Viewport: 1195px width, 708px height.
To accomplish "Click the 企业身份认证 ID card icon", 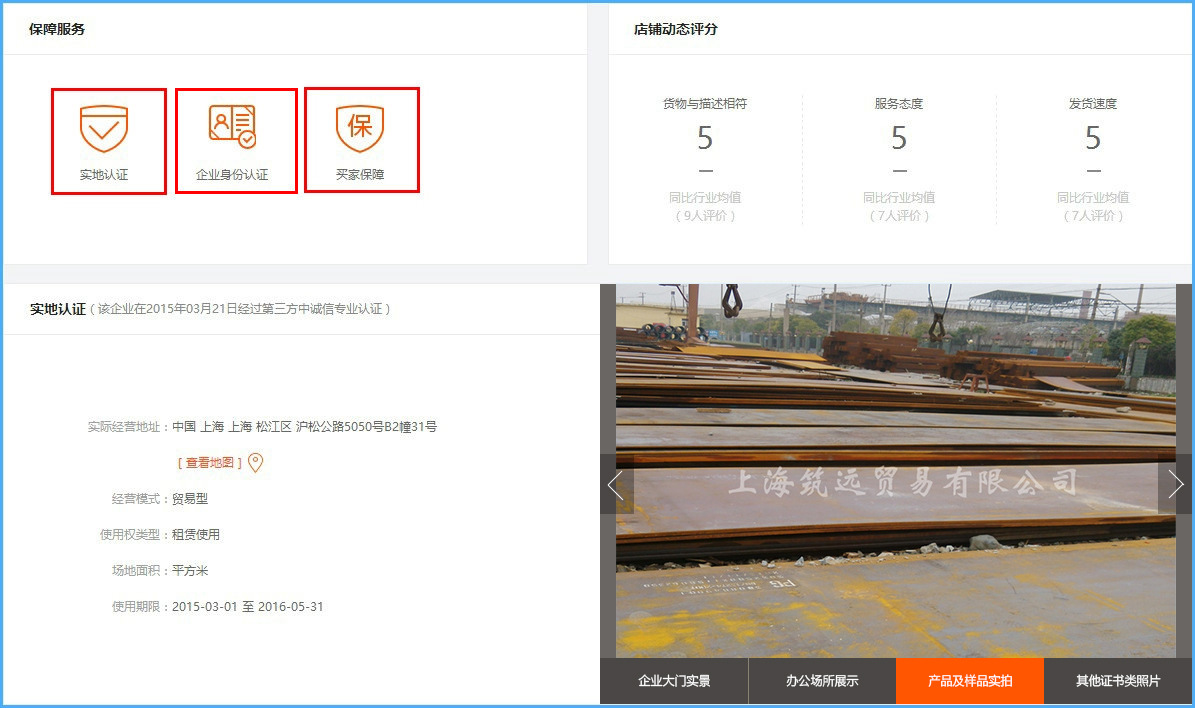I will pos(232,126).
